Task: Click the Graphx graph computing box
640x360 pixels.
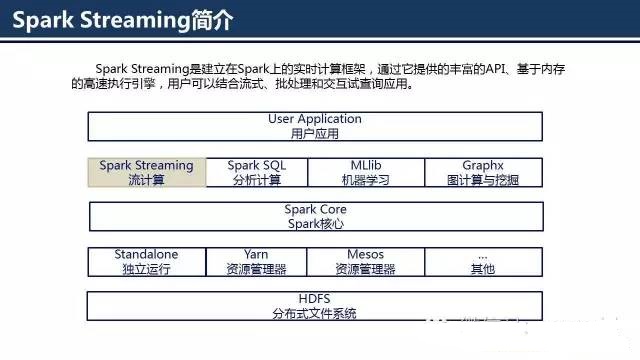Action: pyautogui.click(x=484, y=172)
